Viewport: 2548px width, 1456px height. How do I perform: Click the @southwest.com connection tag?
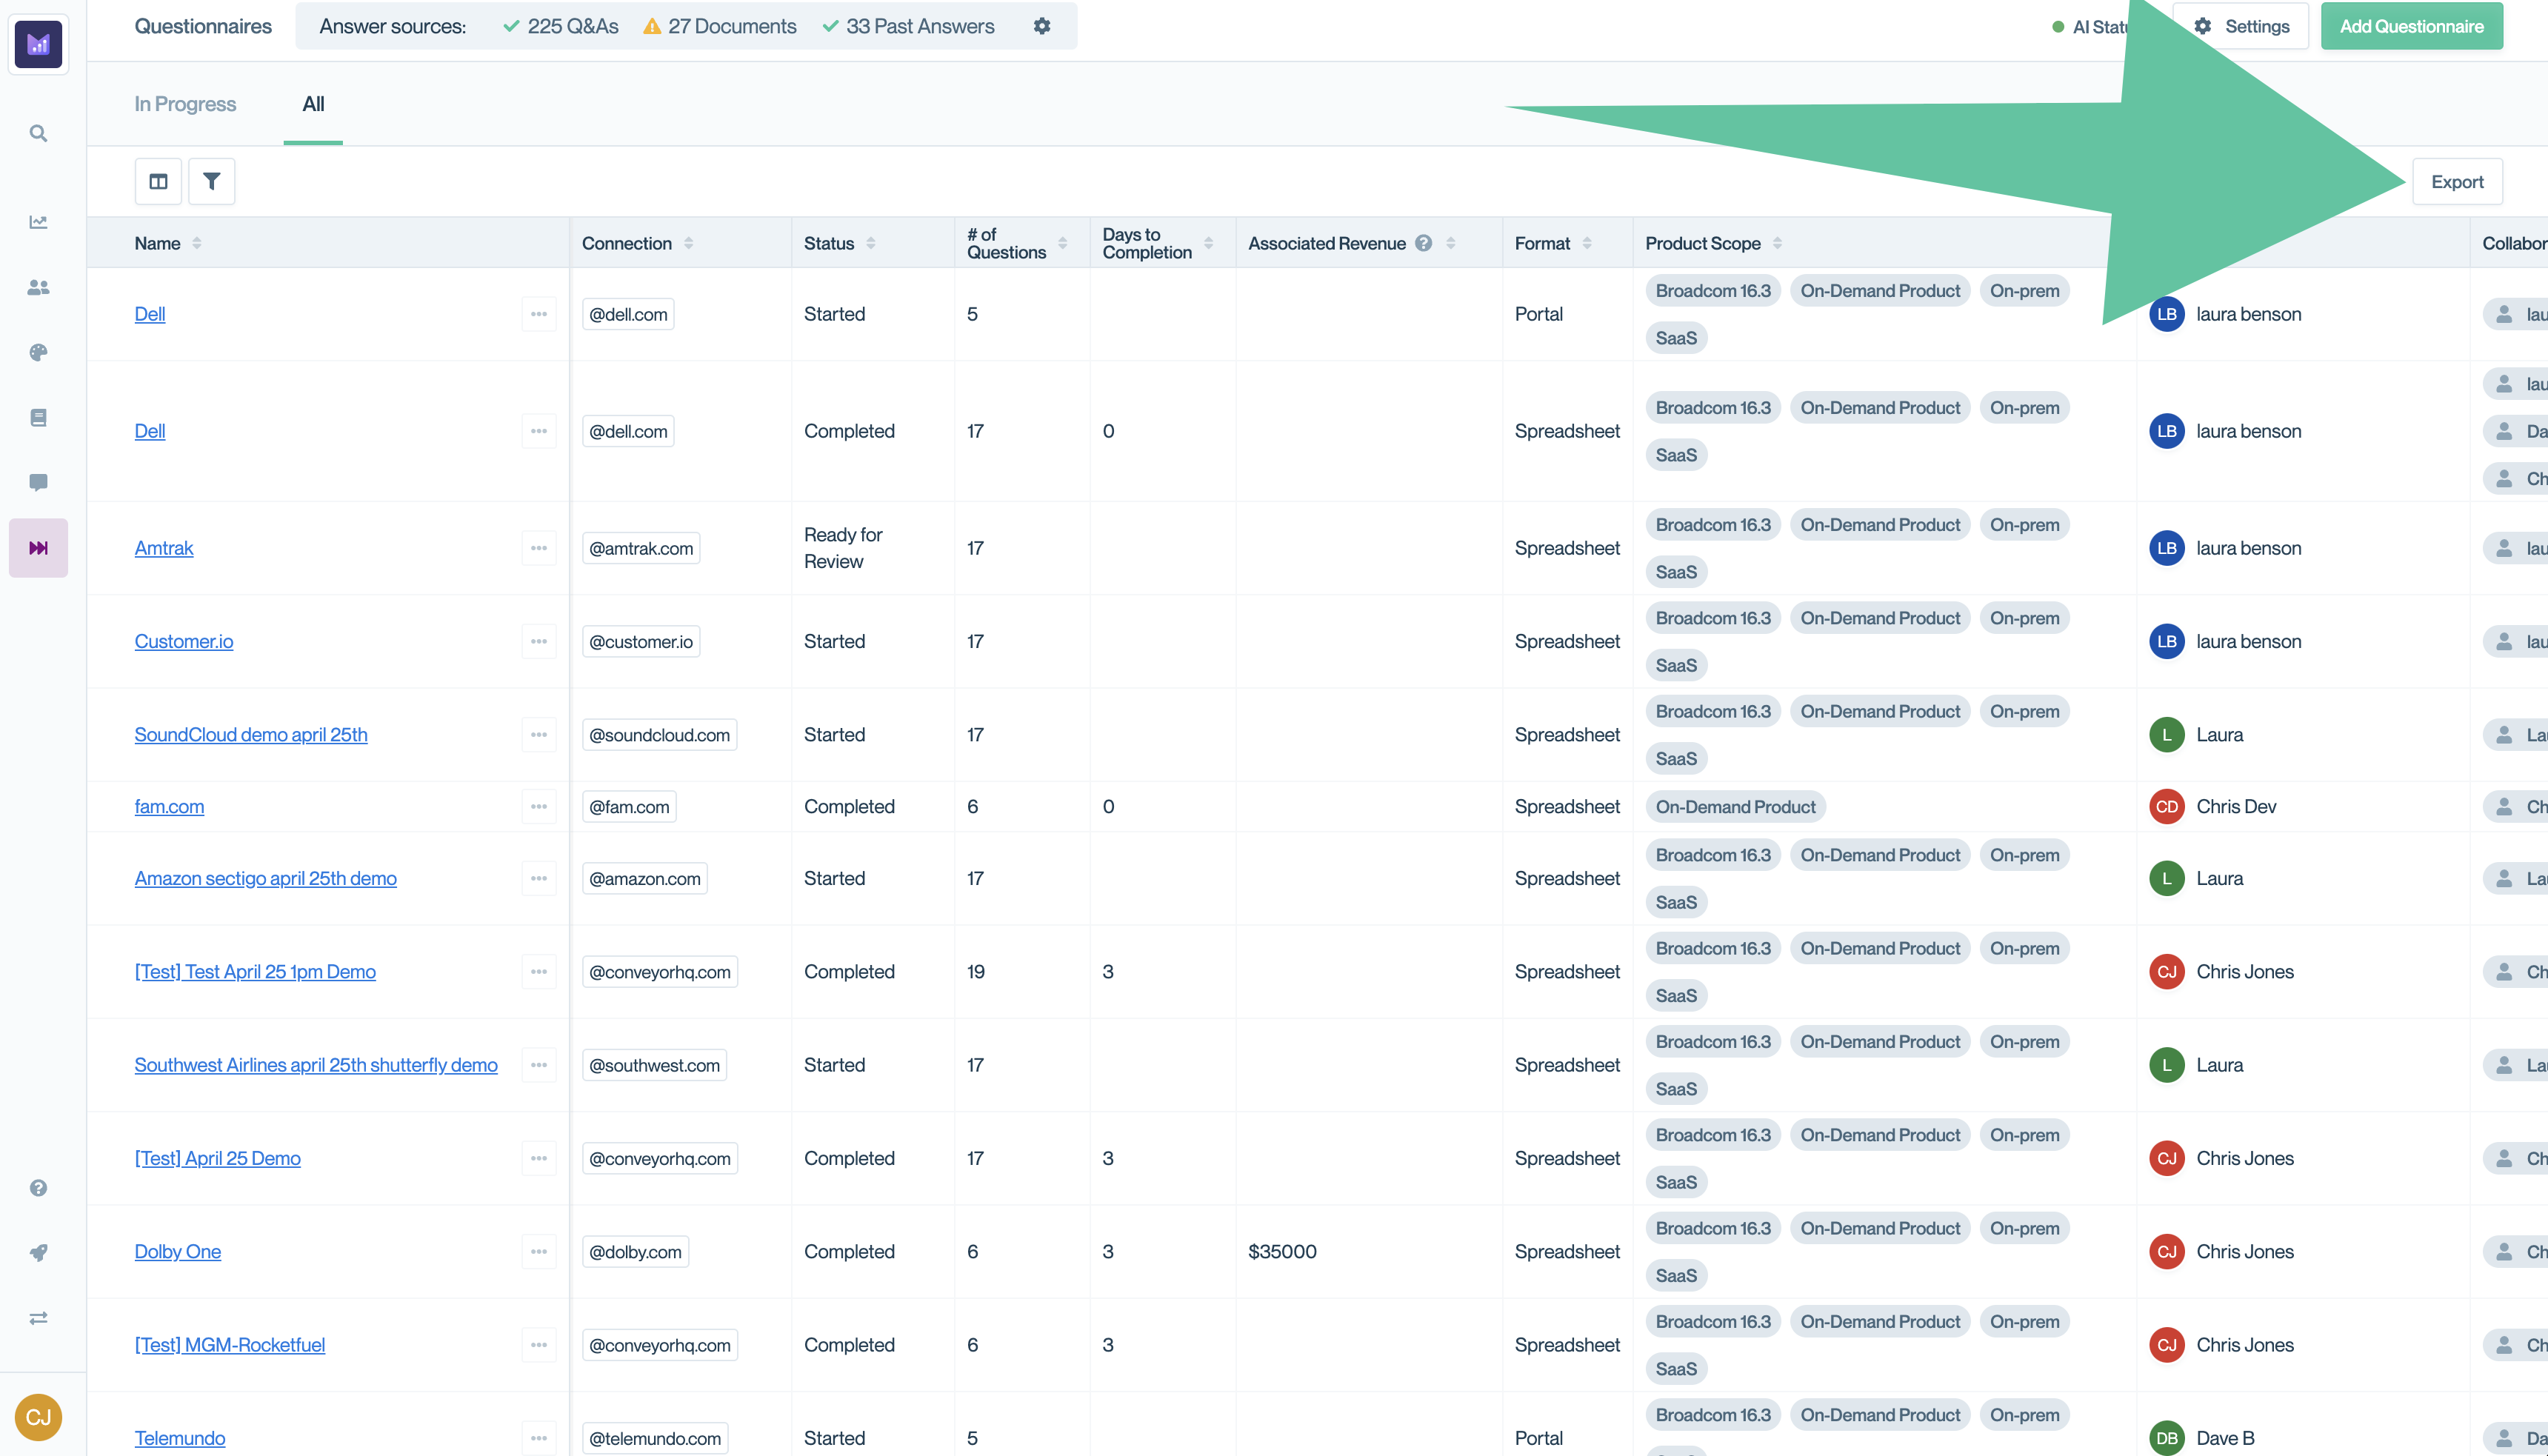(654, 1065)
